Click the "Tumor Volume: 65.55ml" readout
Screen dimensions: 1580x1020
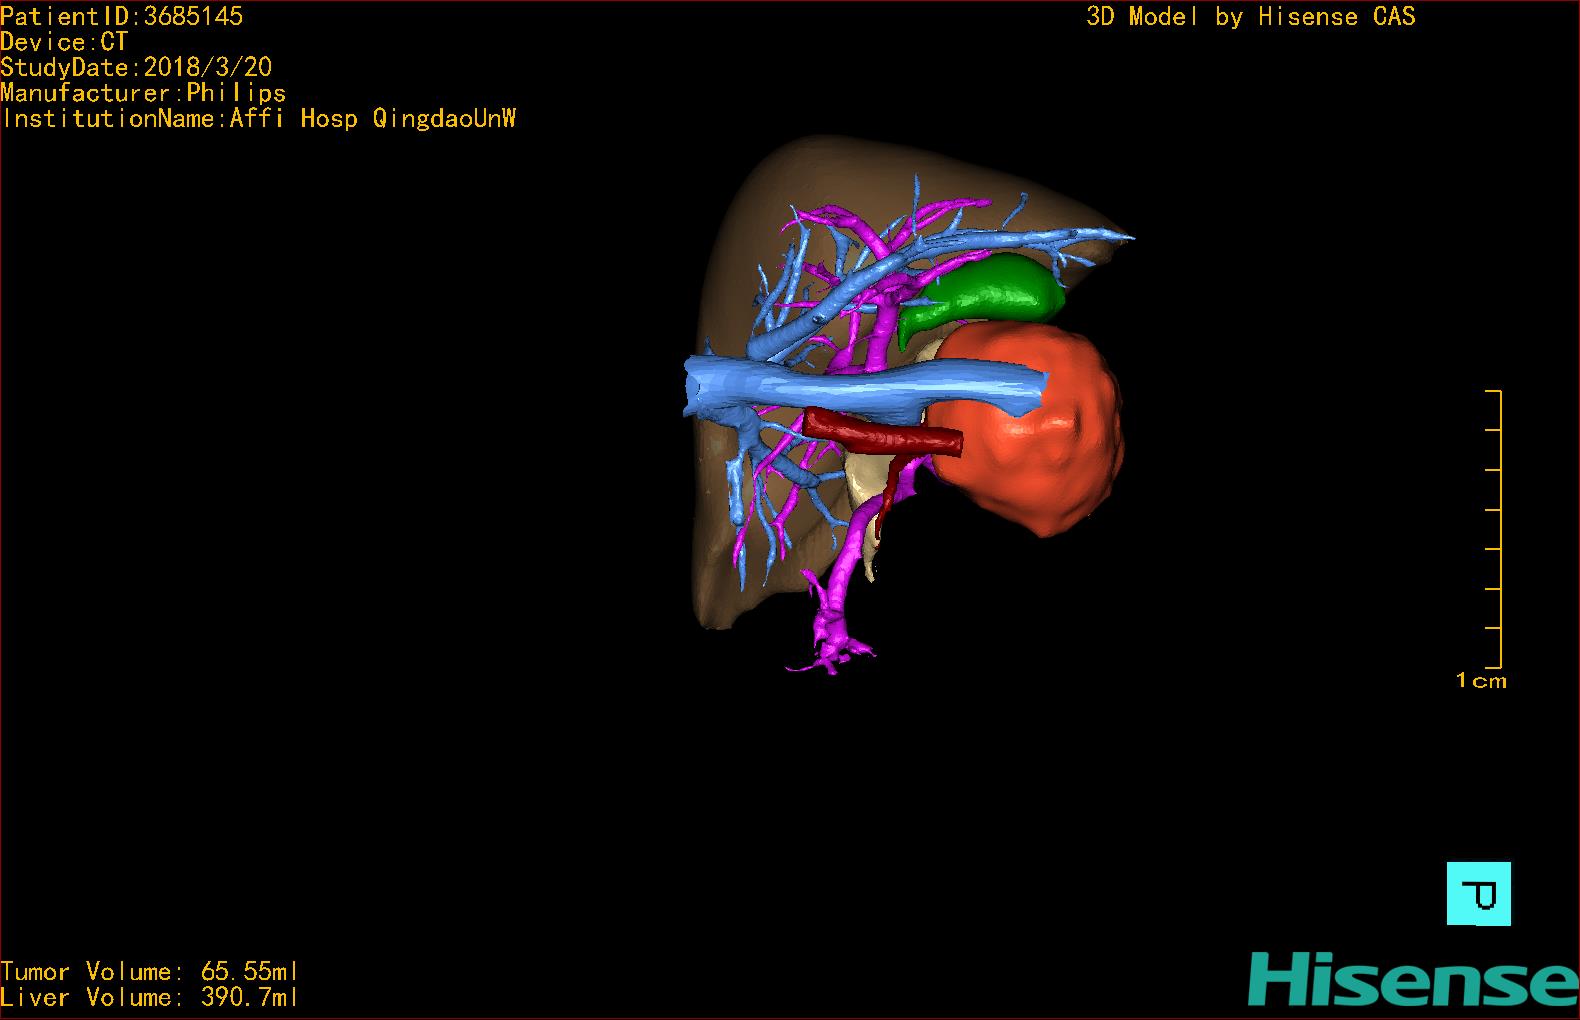(150, 971)
